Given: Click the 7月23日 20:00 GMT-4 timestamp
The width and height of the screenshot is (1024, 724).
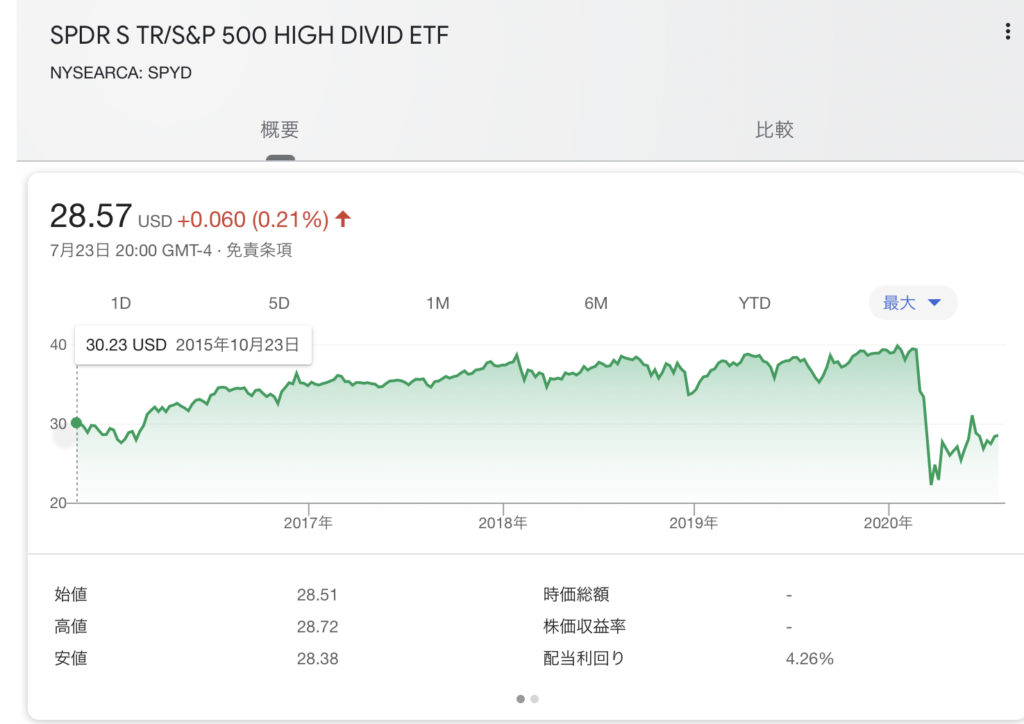Looking at the screenshot, I should (x=131, y=250).
